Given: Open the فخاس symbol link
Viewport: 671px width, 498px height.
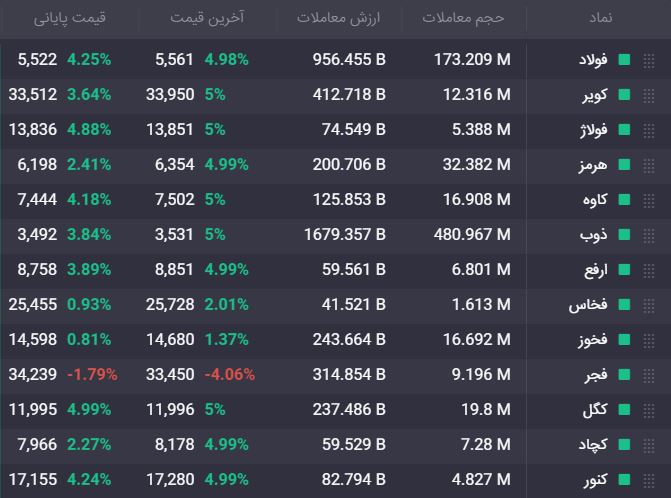Looking at the screenshot, I should [588, 305].
